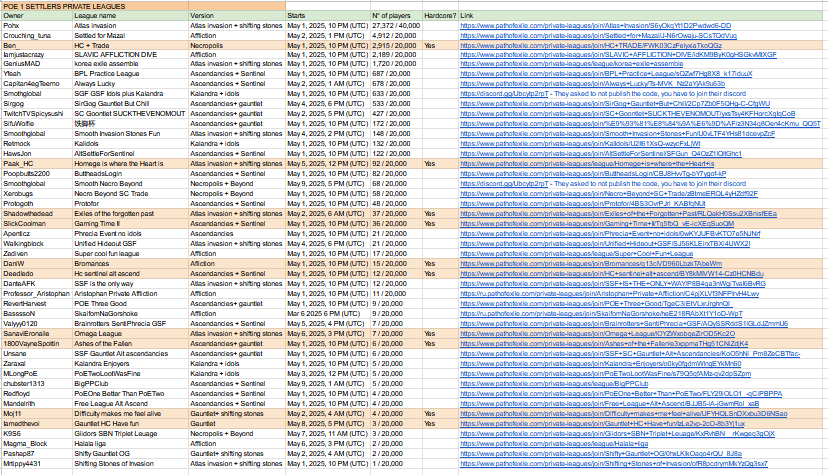Select owner cell 'TwitchTVSpicysushi'
The width and height of the screenshot is (828, 475).
click(36, 113)
